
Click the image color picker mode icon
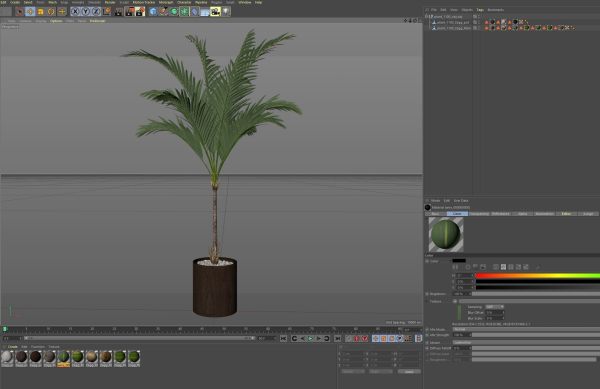(483, 267)
